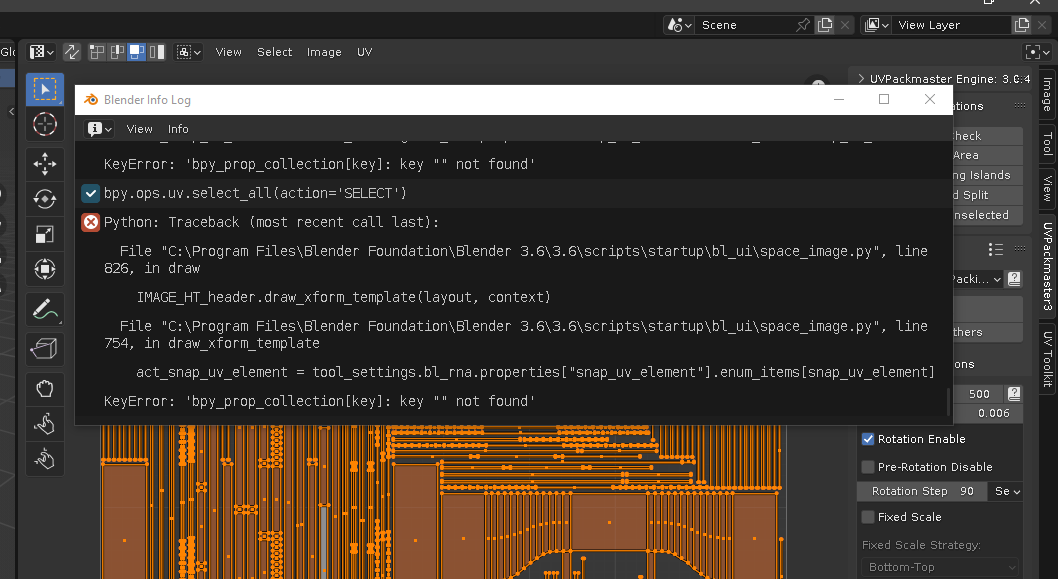Viewport: 1058px width, 579px height.
Task: Choose the Move tool in toolbar
Action: click(x=45, y=164)
